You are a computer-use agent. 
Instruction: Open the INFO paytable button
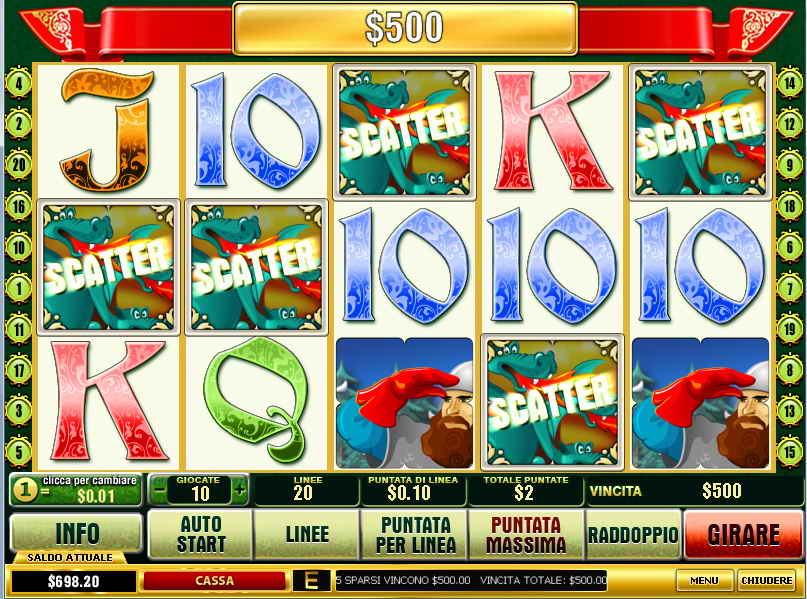tap(76, 533)
